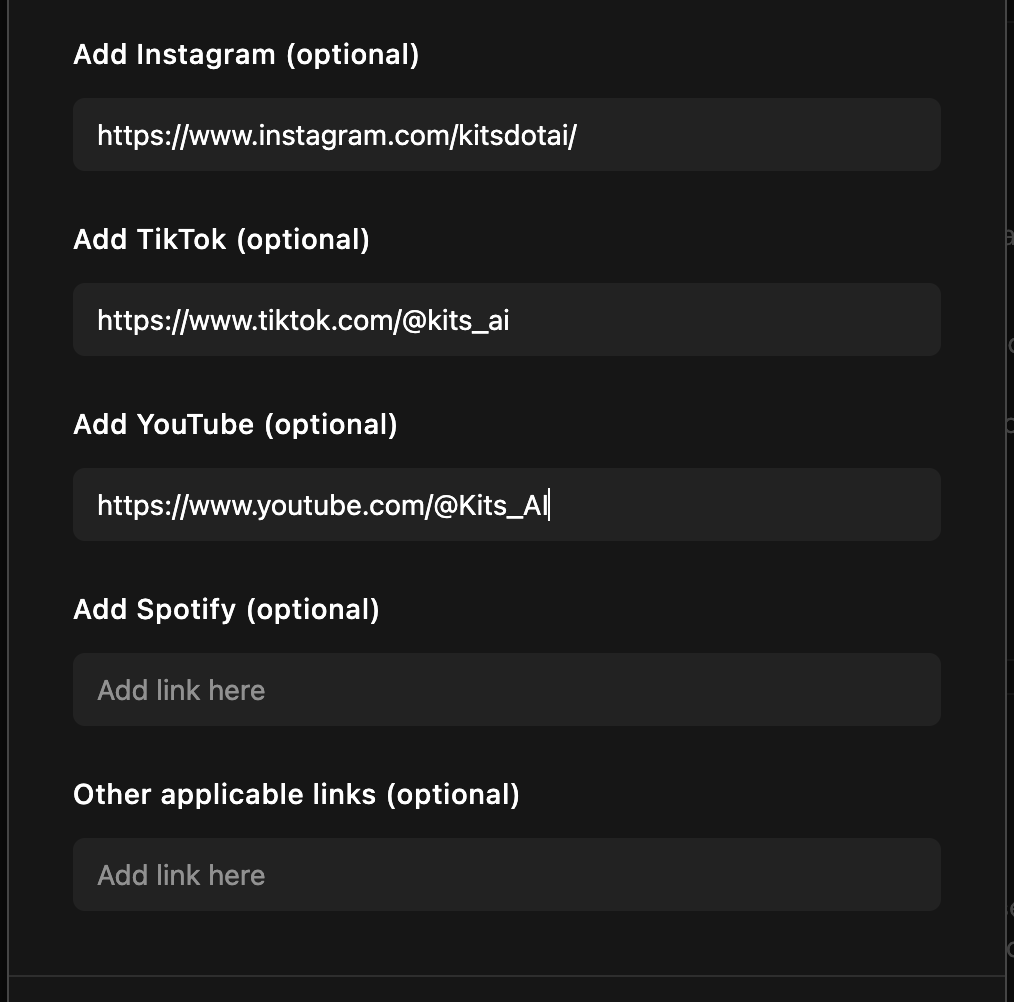
Task: Select the empty Spotify link field
Action: [x=506, y=689]
